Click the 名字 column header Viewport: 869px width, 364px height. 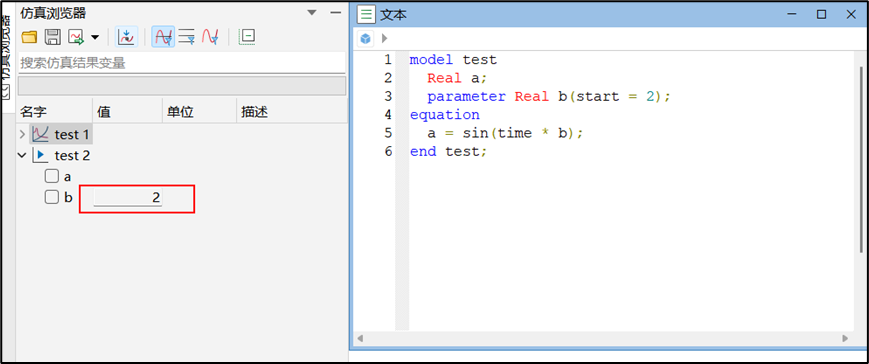click(x=55, y=112)
